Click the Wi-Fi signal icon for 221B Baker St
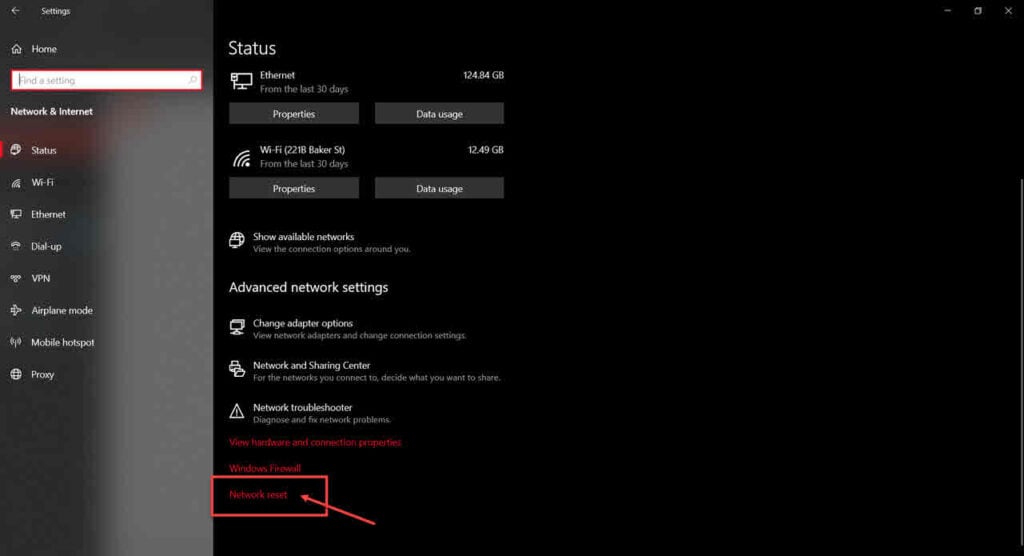The image size is (1024, 556). pyautogui.click(x=241, y=157)
